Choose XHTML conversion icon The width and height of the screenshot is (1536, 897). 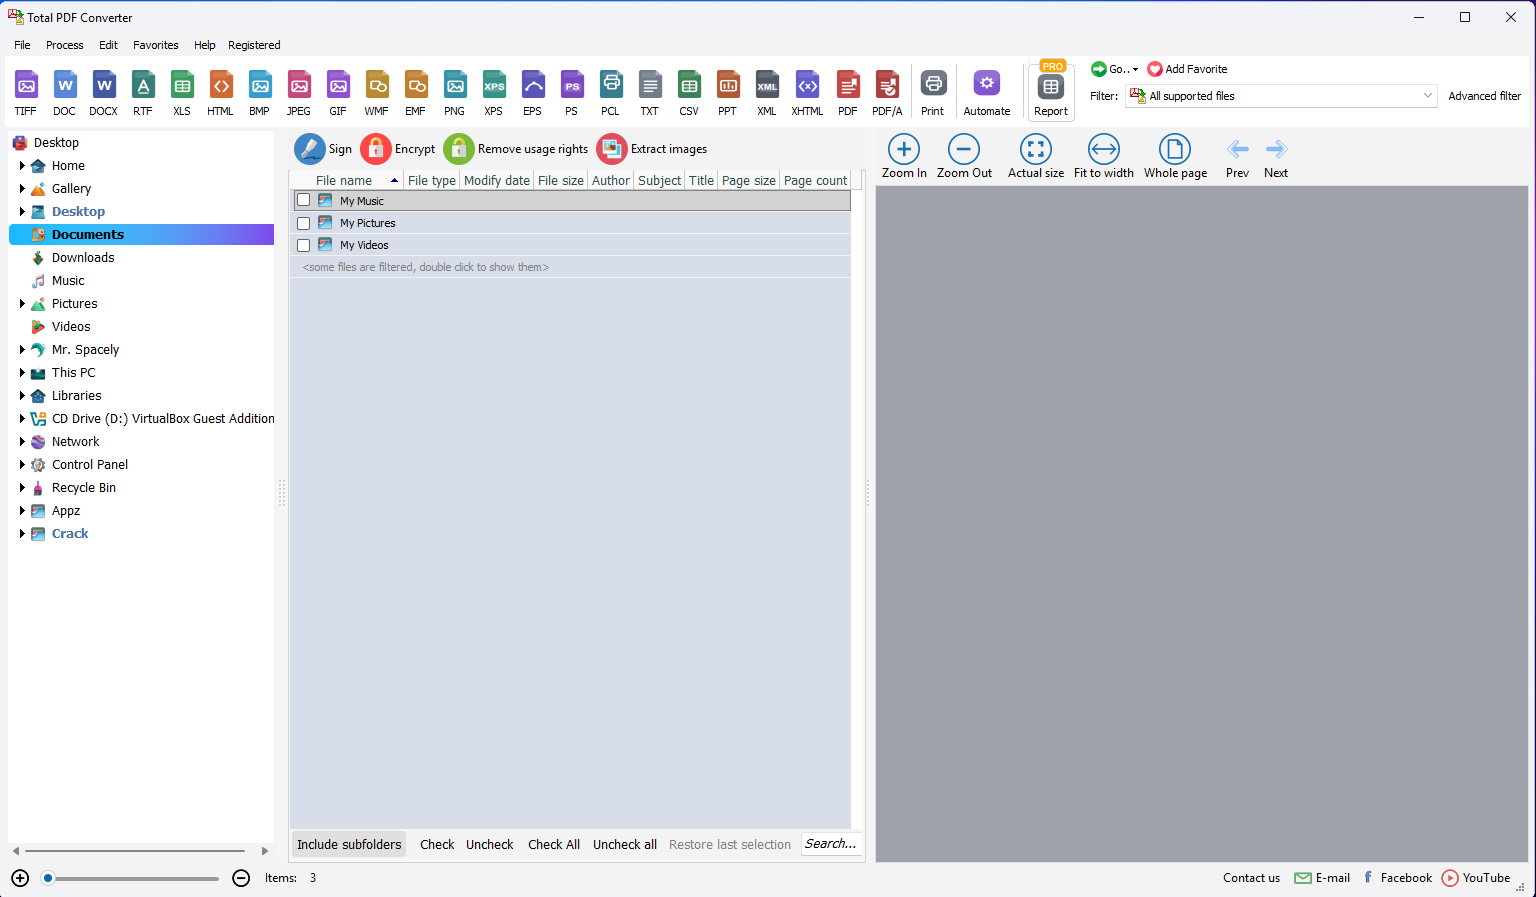click(x=807, y=94)
